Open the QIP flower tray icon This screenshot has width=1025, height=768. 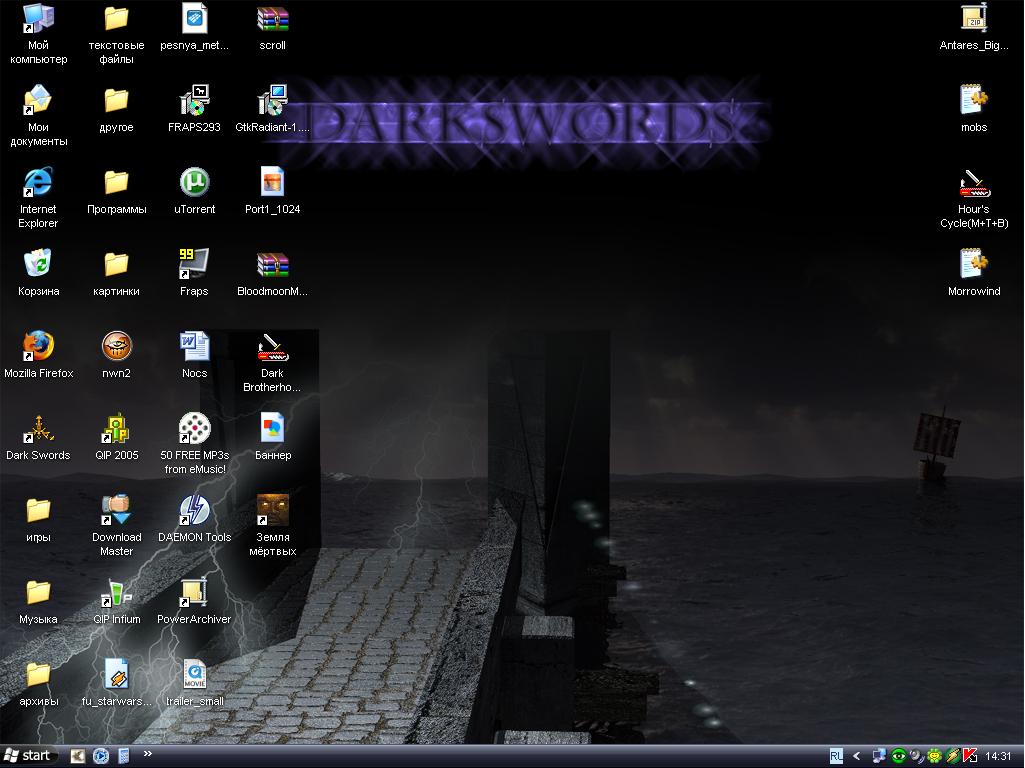click(934, 757)
